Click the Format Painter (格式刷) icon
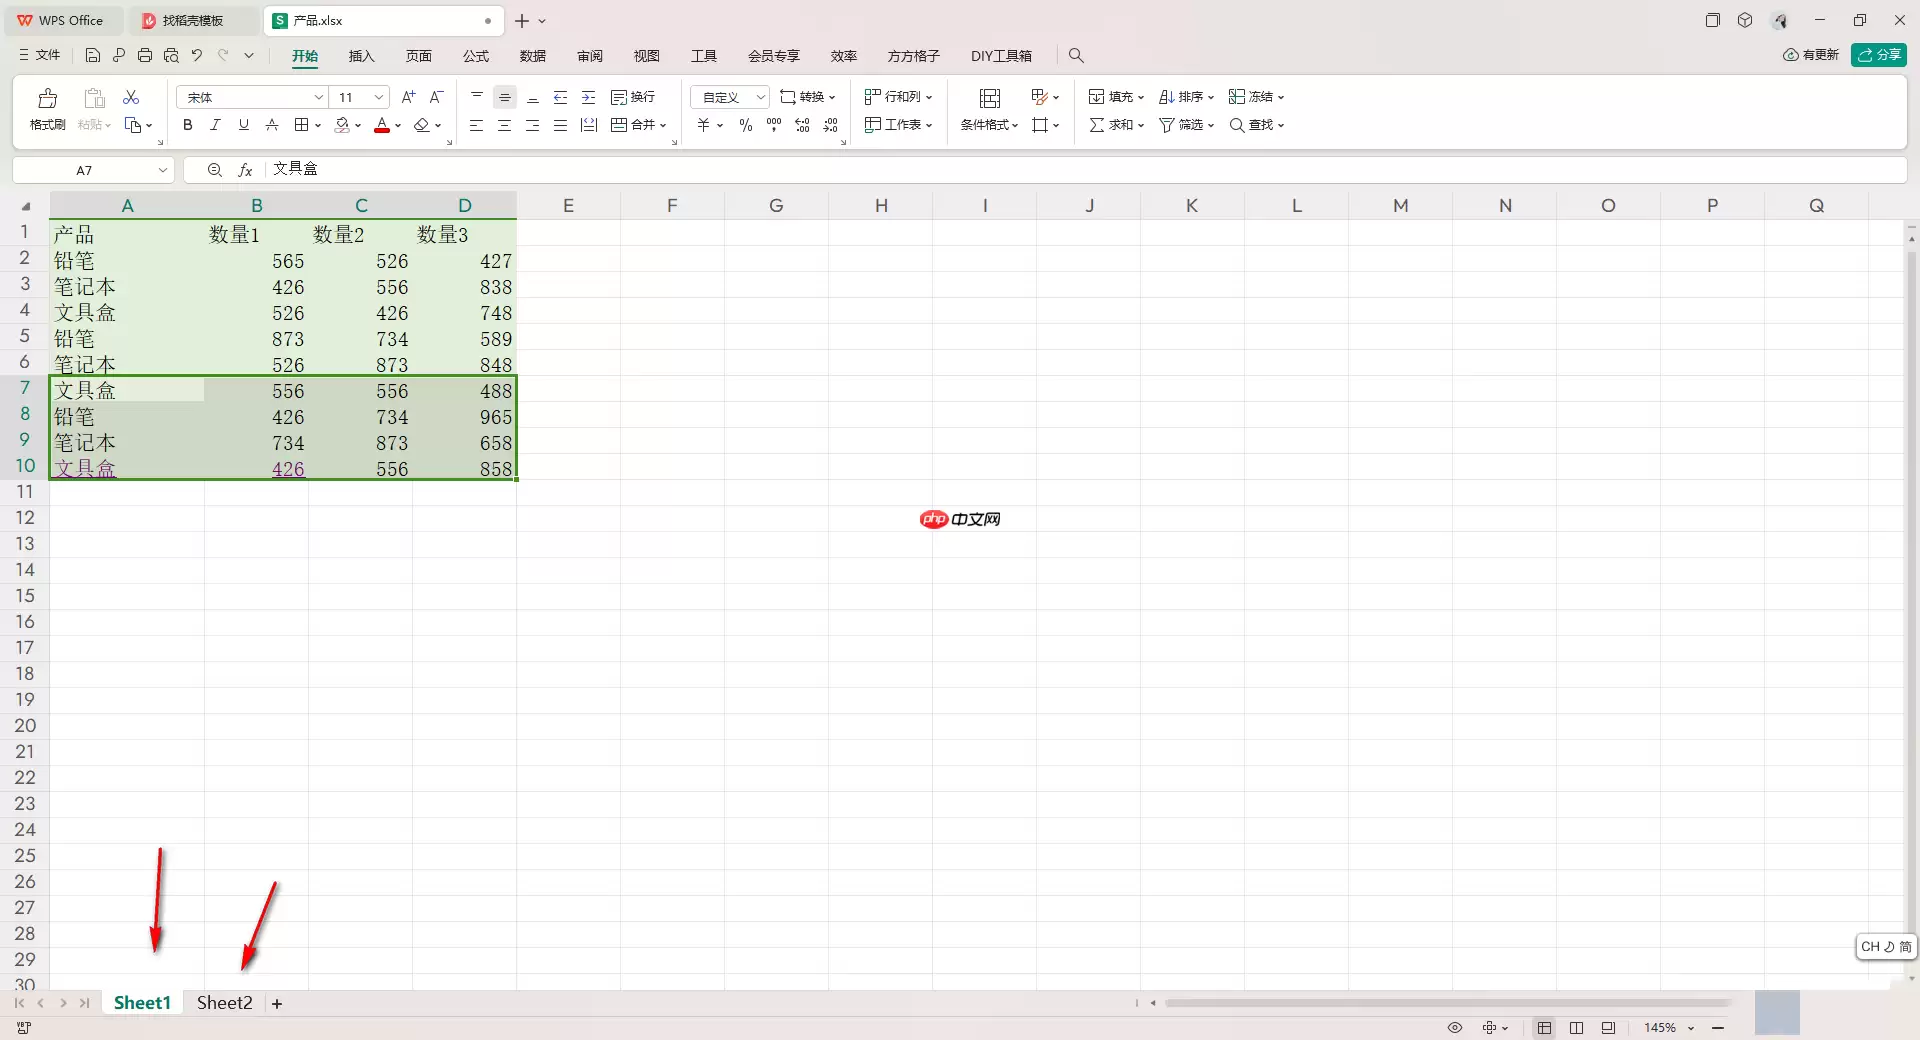The image size is (1920, 1040). [47, 99]
